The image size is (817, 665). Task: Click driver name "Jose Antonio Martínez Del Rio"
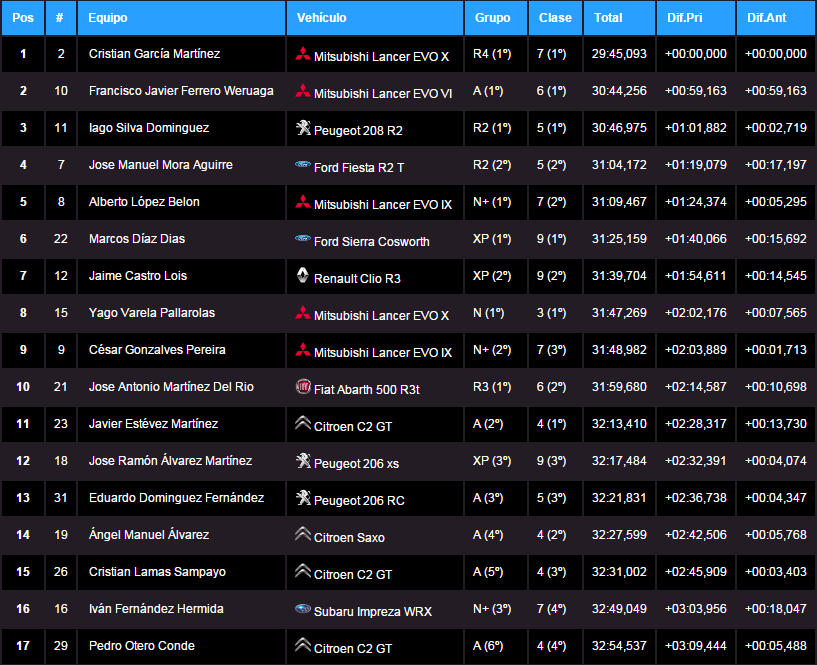171,387
